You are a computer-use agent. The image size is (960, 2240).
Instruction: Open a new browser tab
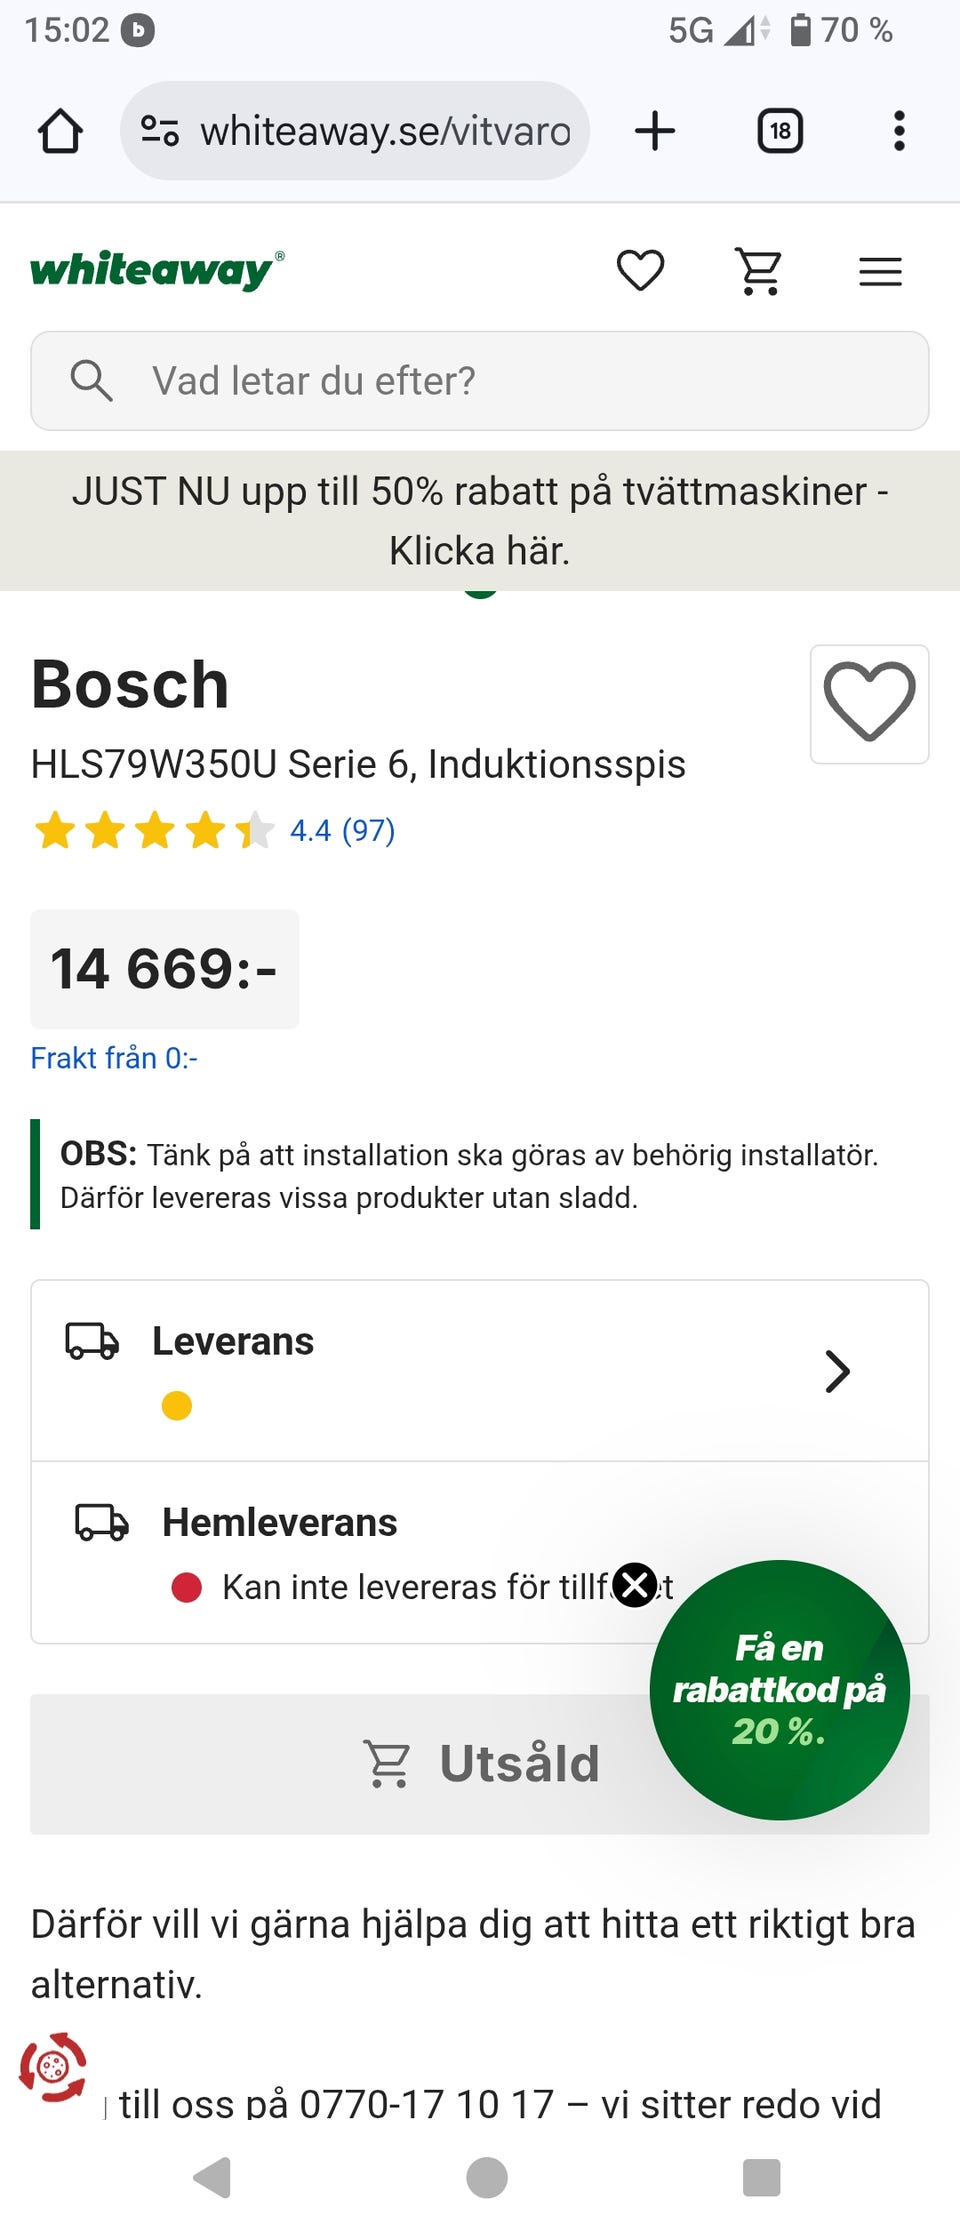click(655, 131)
